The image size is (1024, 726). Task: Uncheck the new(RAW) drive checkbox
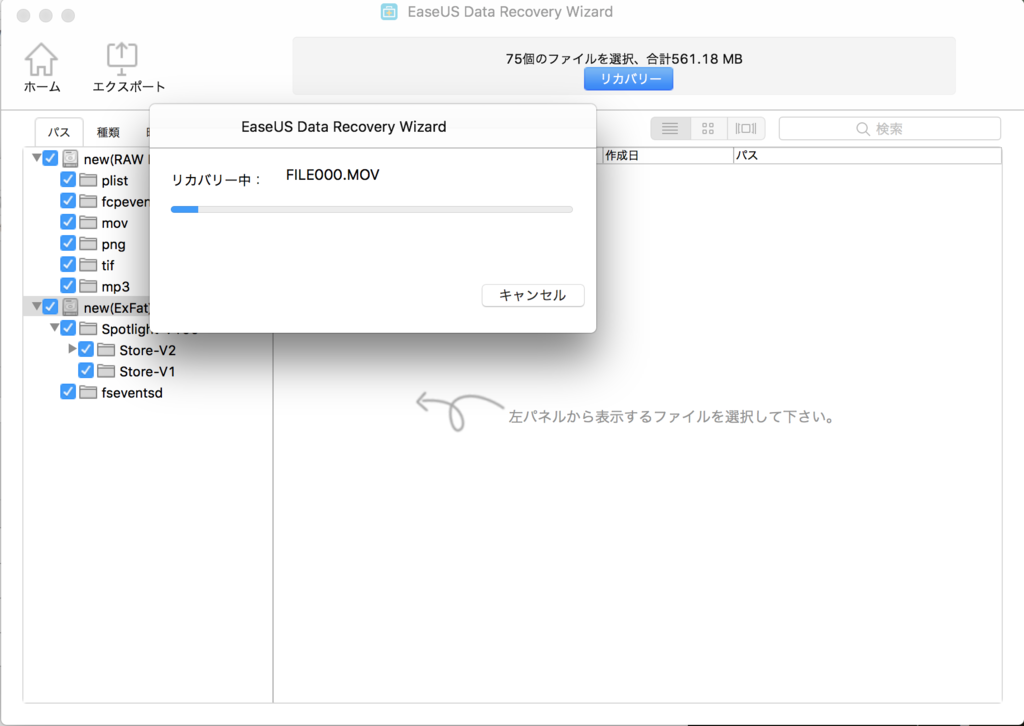[50, 158]
